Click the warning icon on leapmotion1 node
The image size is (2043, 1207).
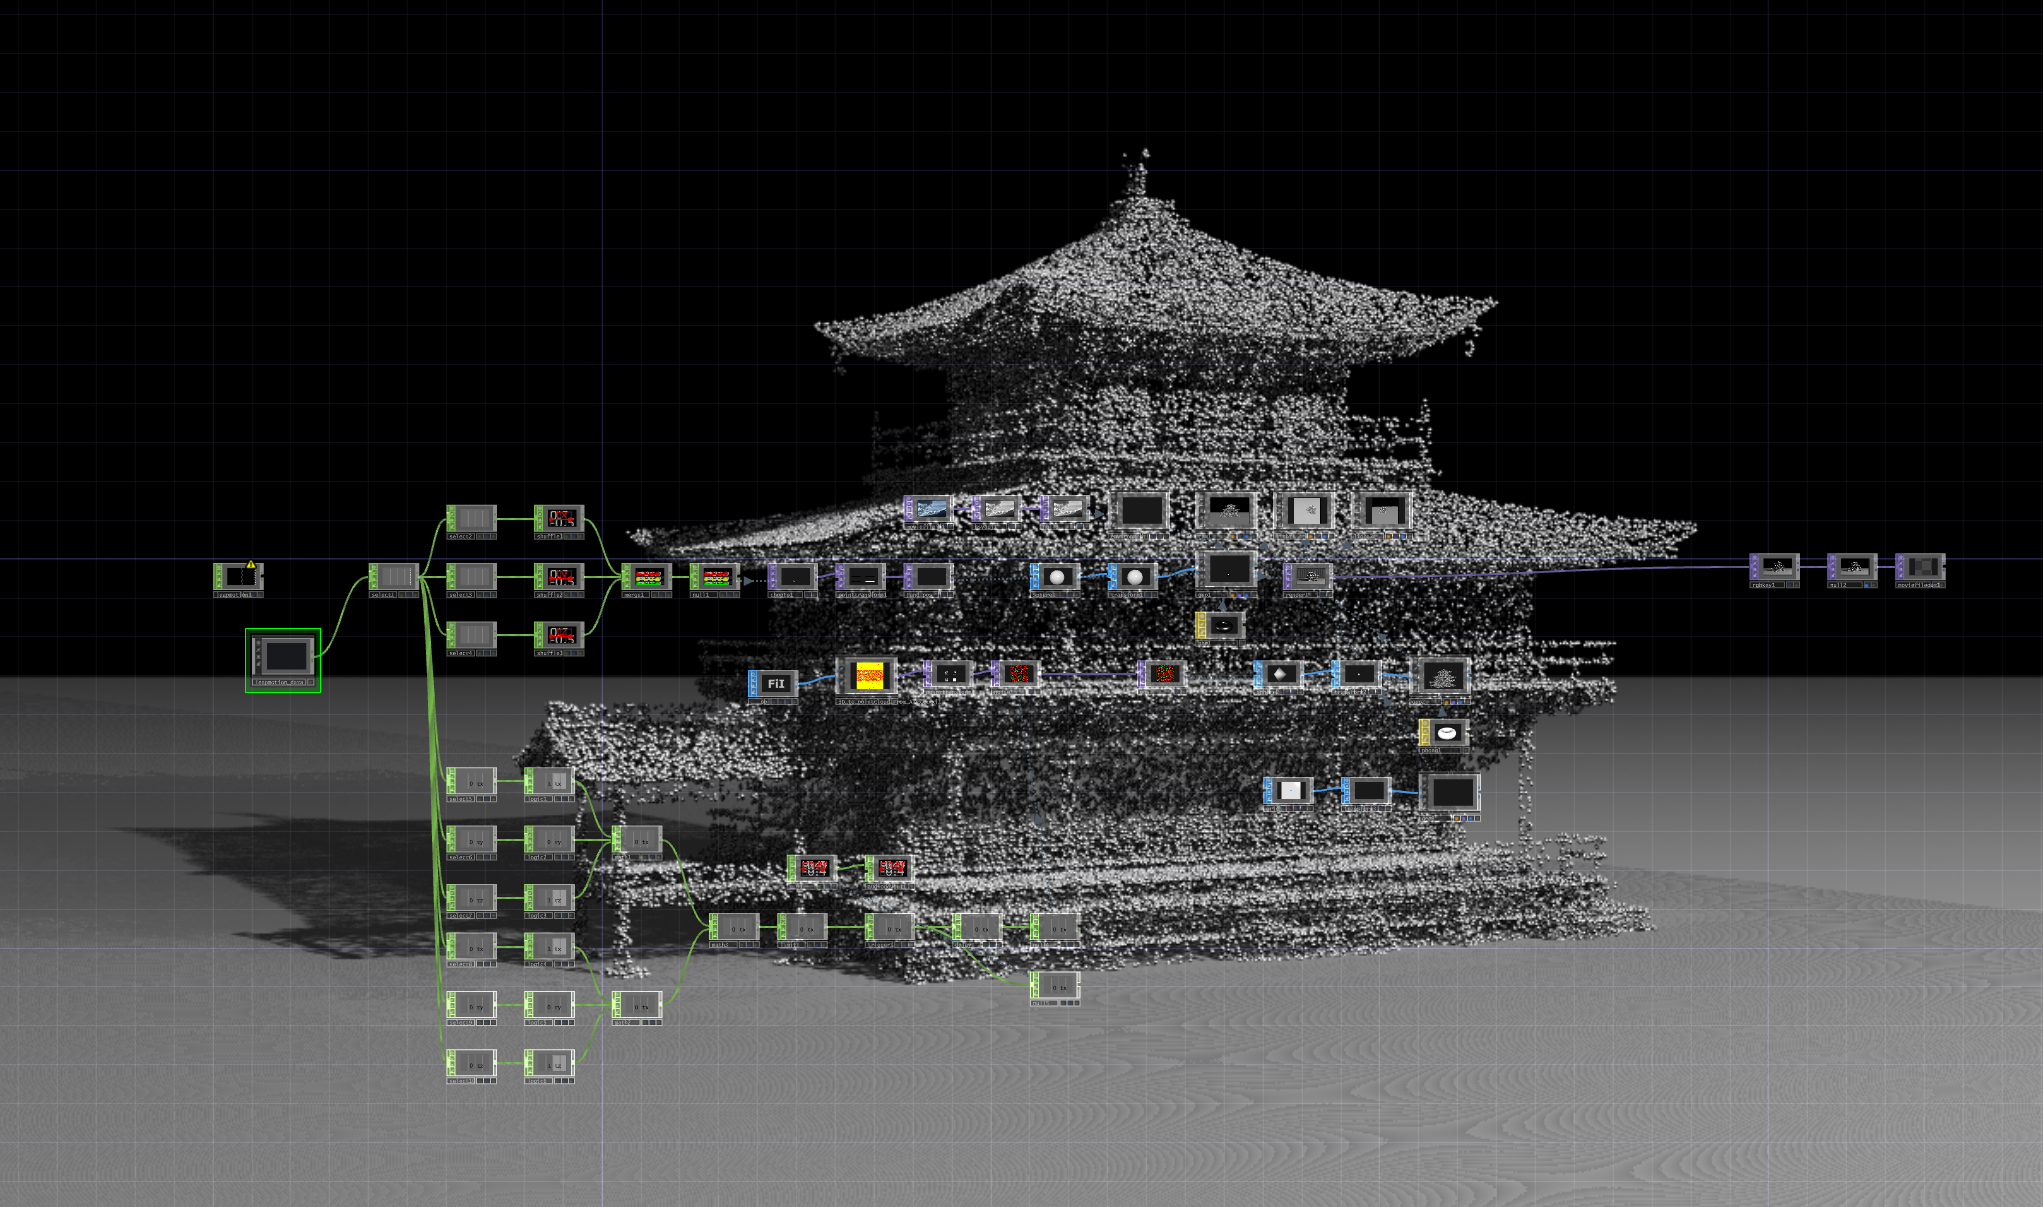pos(251,565)
